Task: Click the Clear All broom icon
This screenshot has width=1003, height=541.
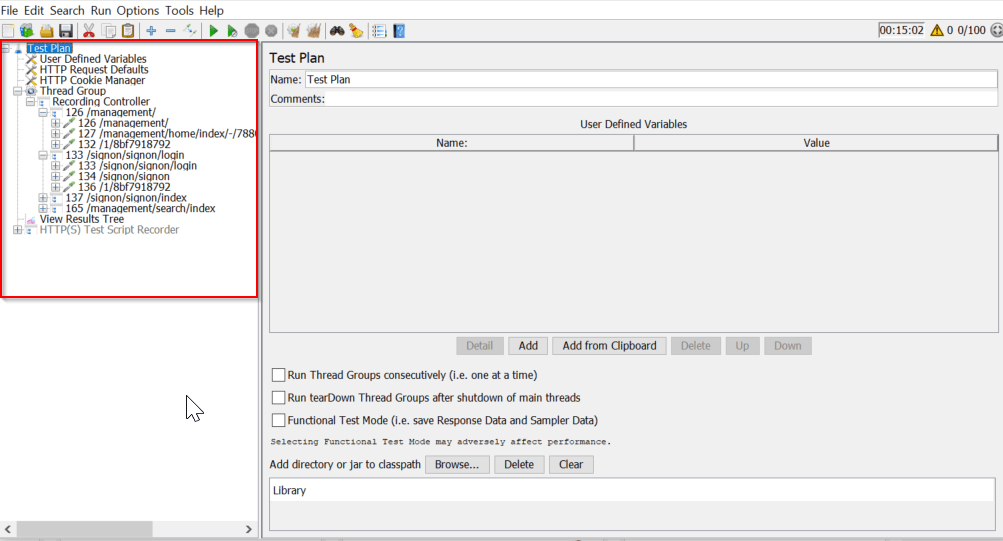Action: 315,31
